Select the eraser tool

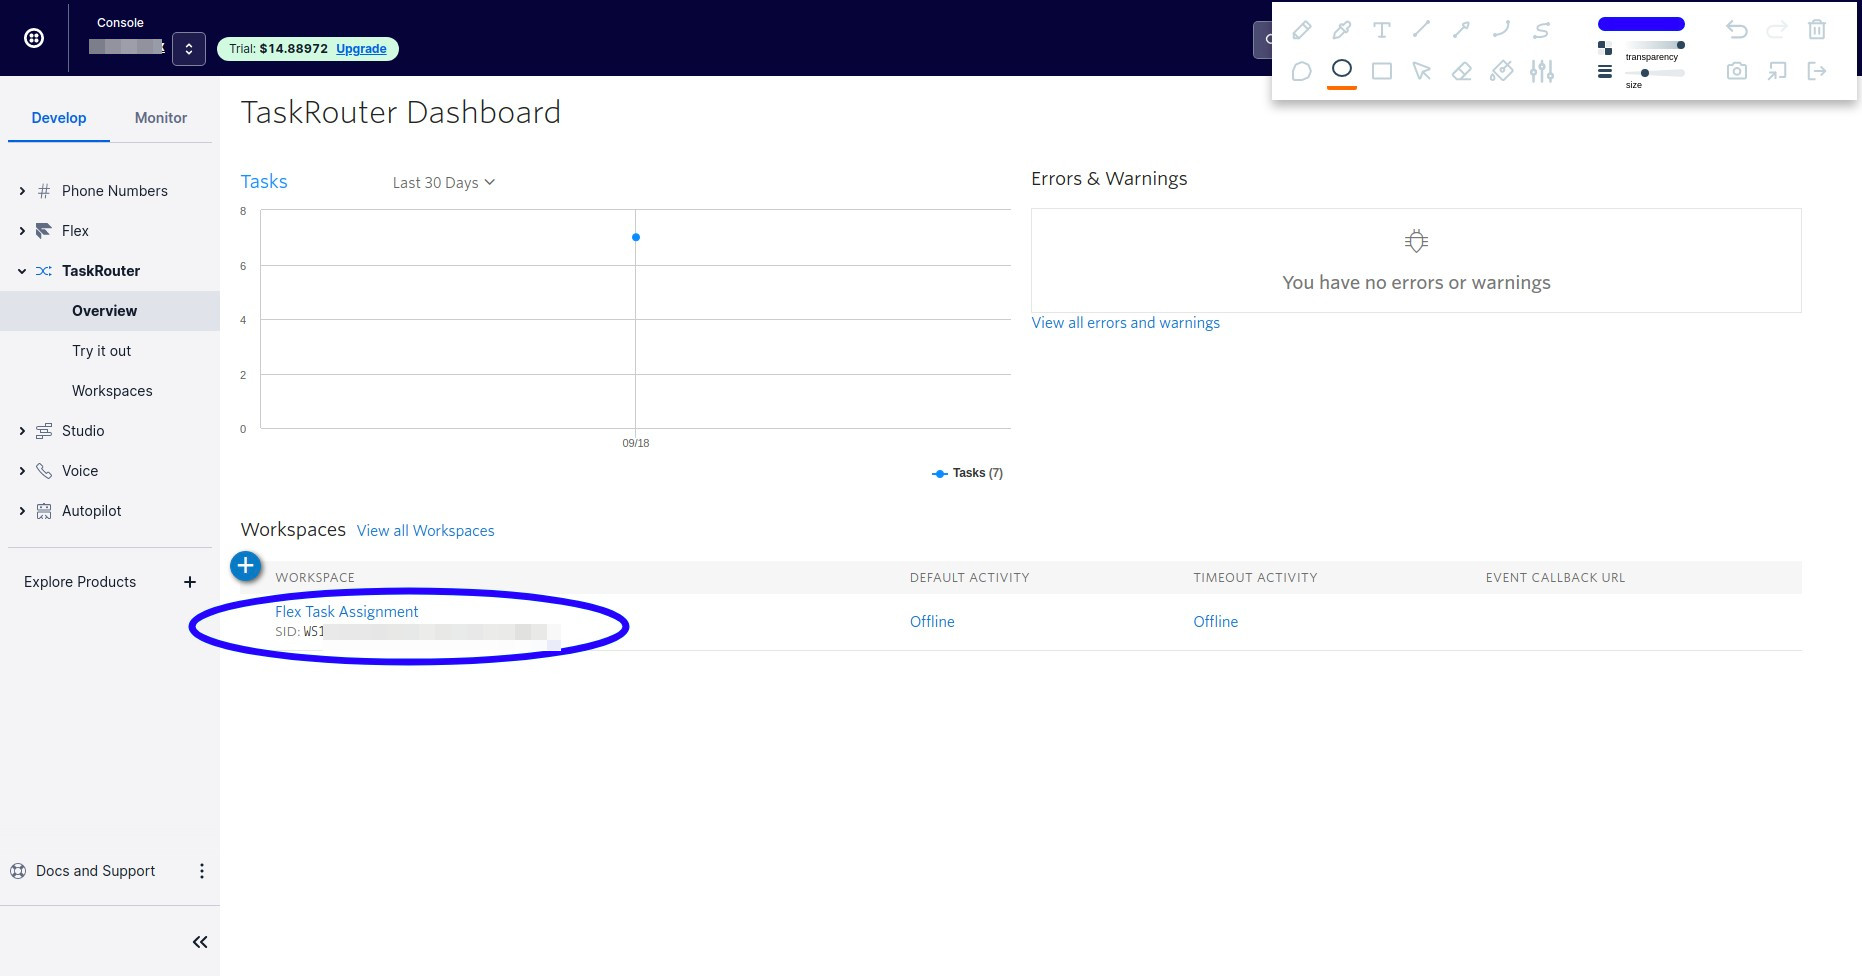pyautogui.click(x=1461, y=71)
